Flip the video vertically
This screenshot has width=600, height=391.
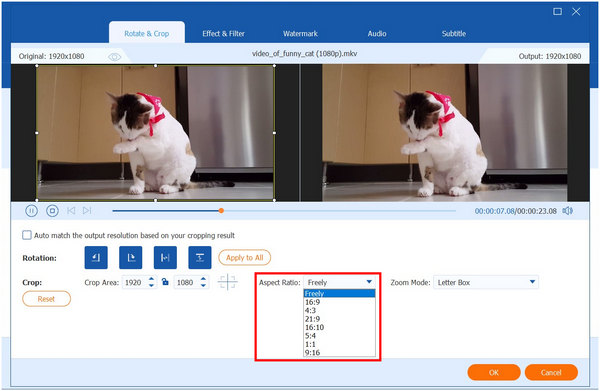[x=200, y=257]
